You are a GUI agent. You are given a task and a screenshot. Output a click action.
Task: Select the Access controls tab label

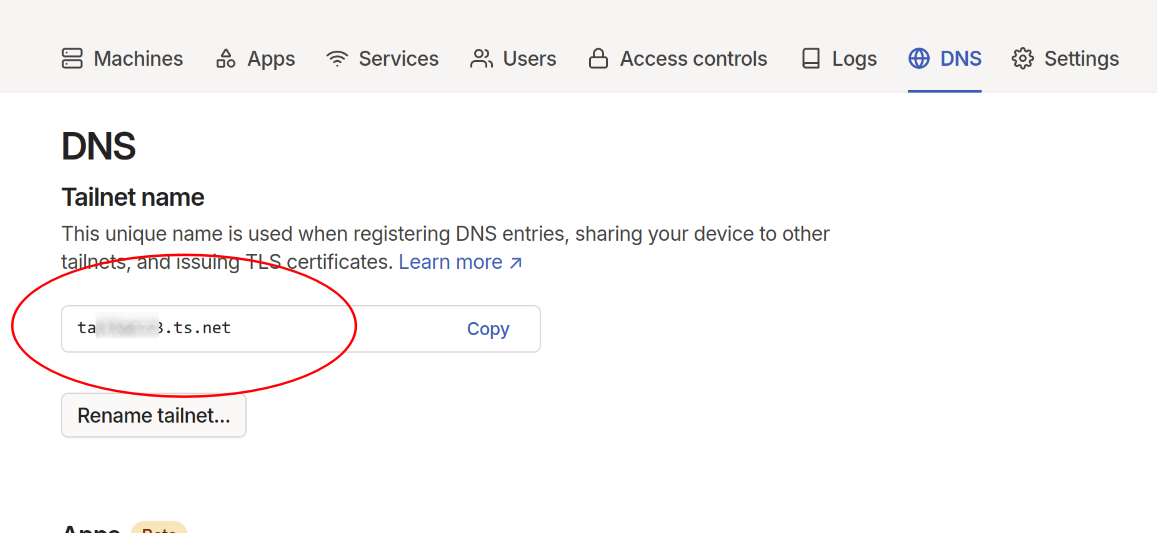point(693,59)
